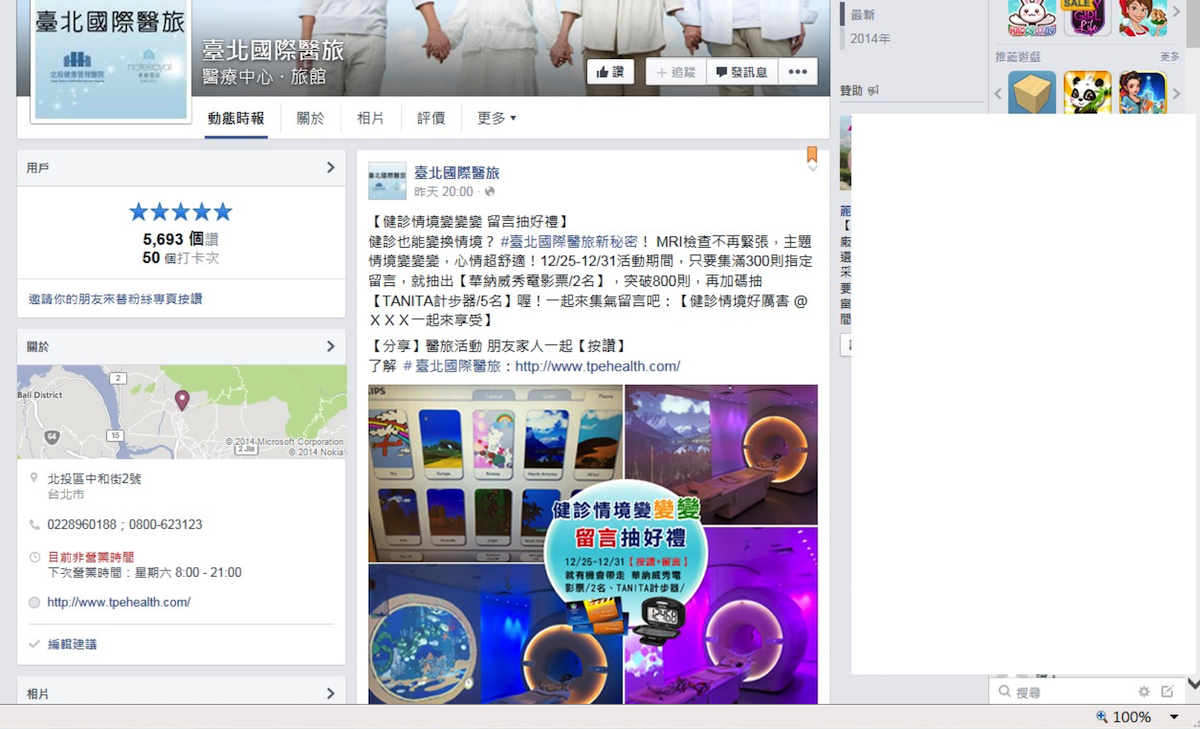The height and width of the screenshot is (729, 1200).
Task: Click the 發訊息 (Message) button
Action: pos(741,72)
